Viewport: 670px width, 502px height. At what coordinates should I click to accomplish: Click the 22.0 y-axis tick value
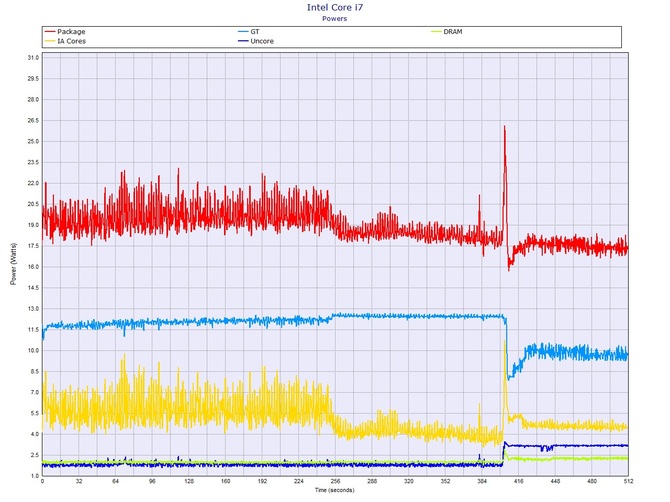33,183
